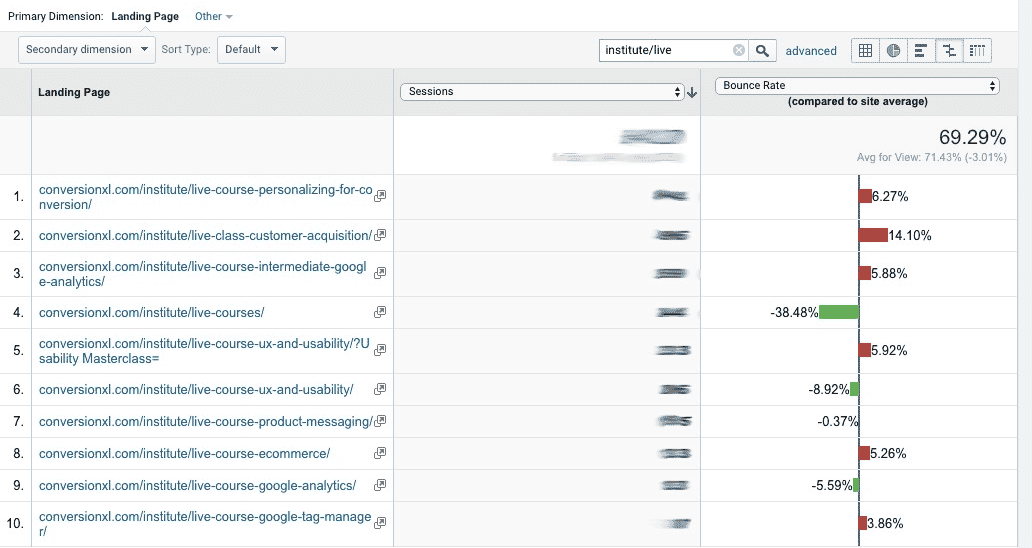Open live-course-ecommerce external link icon
This screenshot has height=548, width=1032.
pos(380,453)
